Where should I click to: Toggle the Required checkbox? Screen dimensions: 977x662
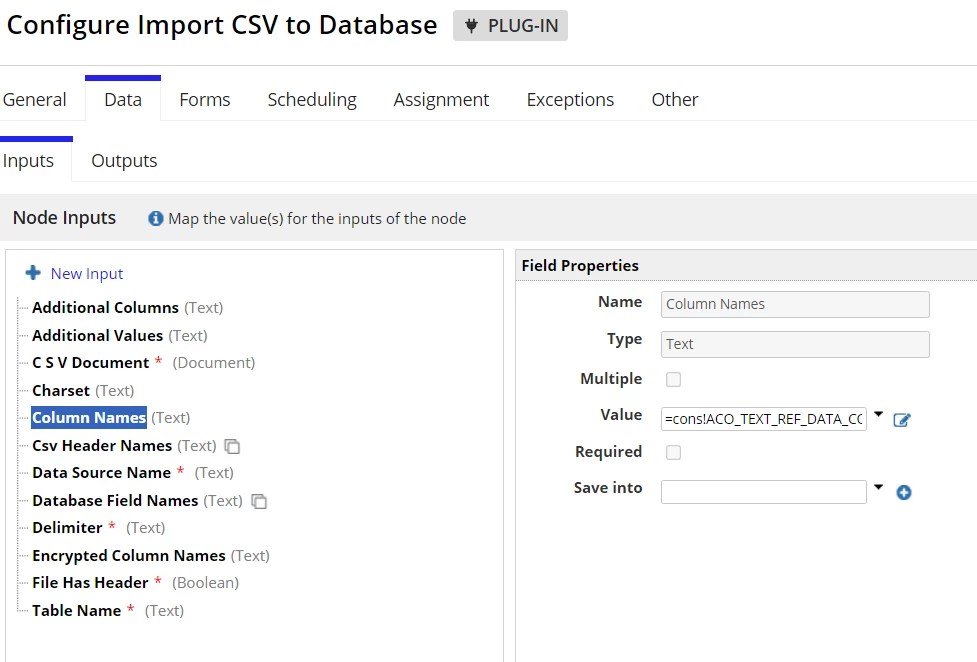674,452
